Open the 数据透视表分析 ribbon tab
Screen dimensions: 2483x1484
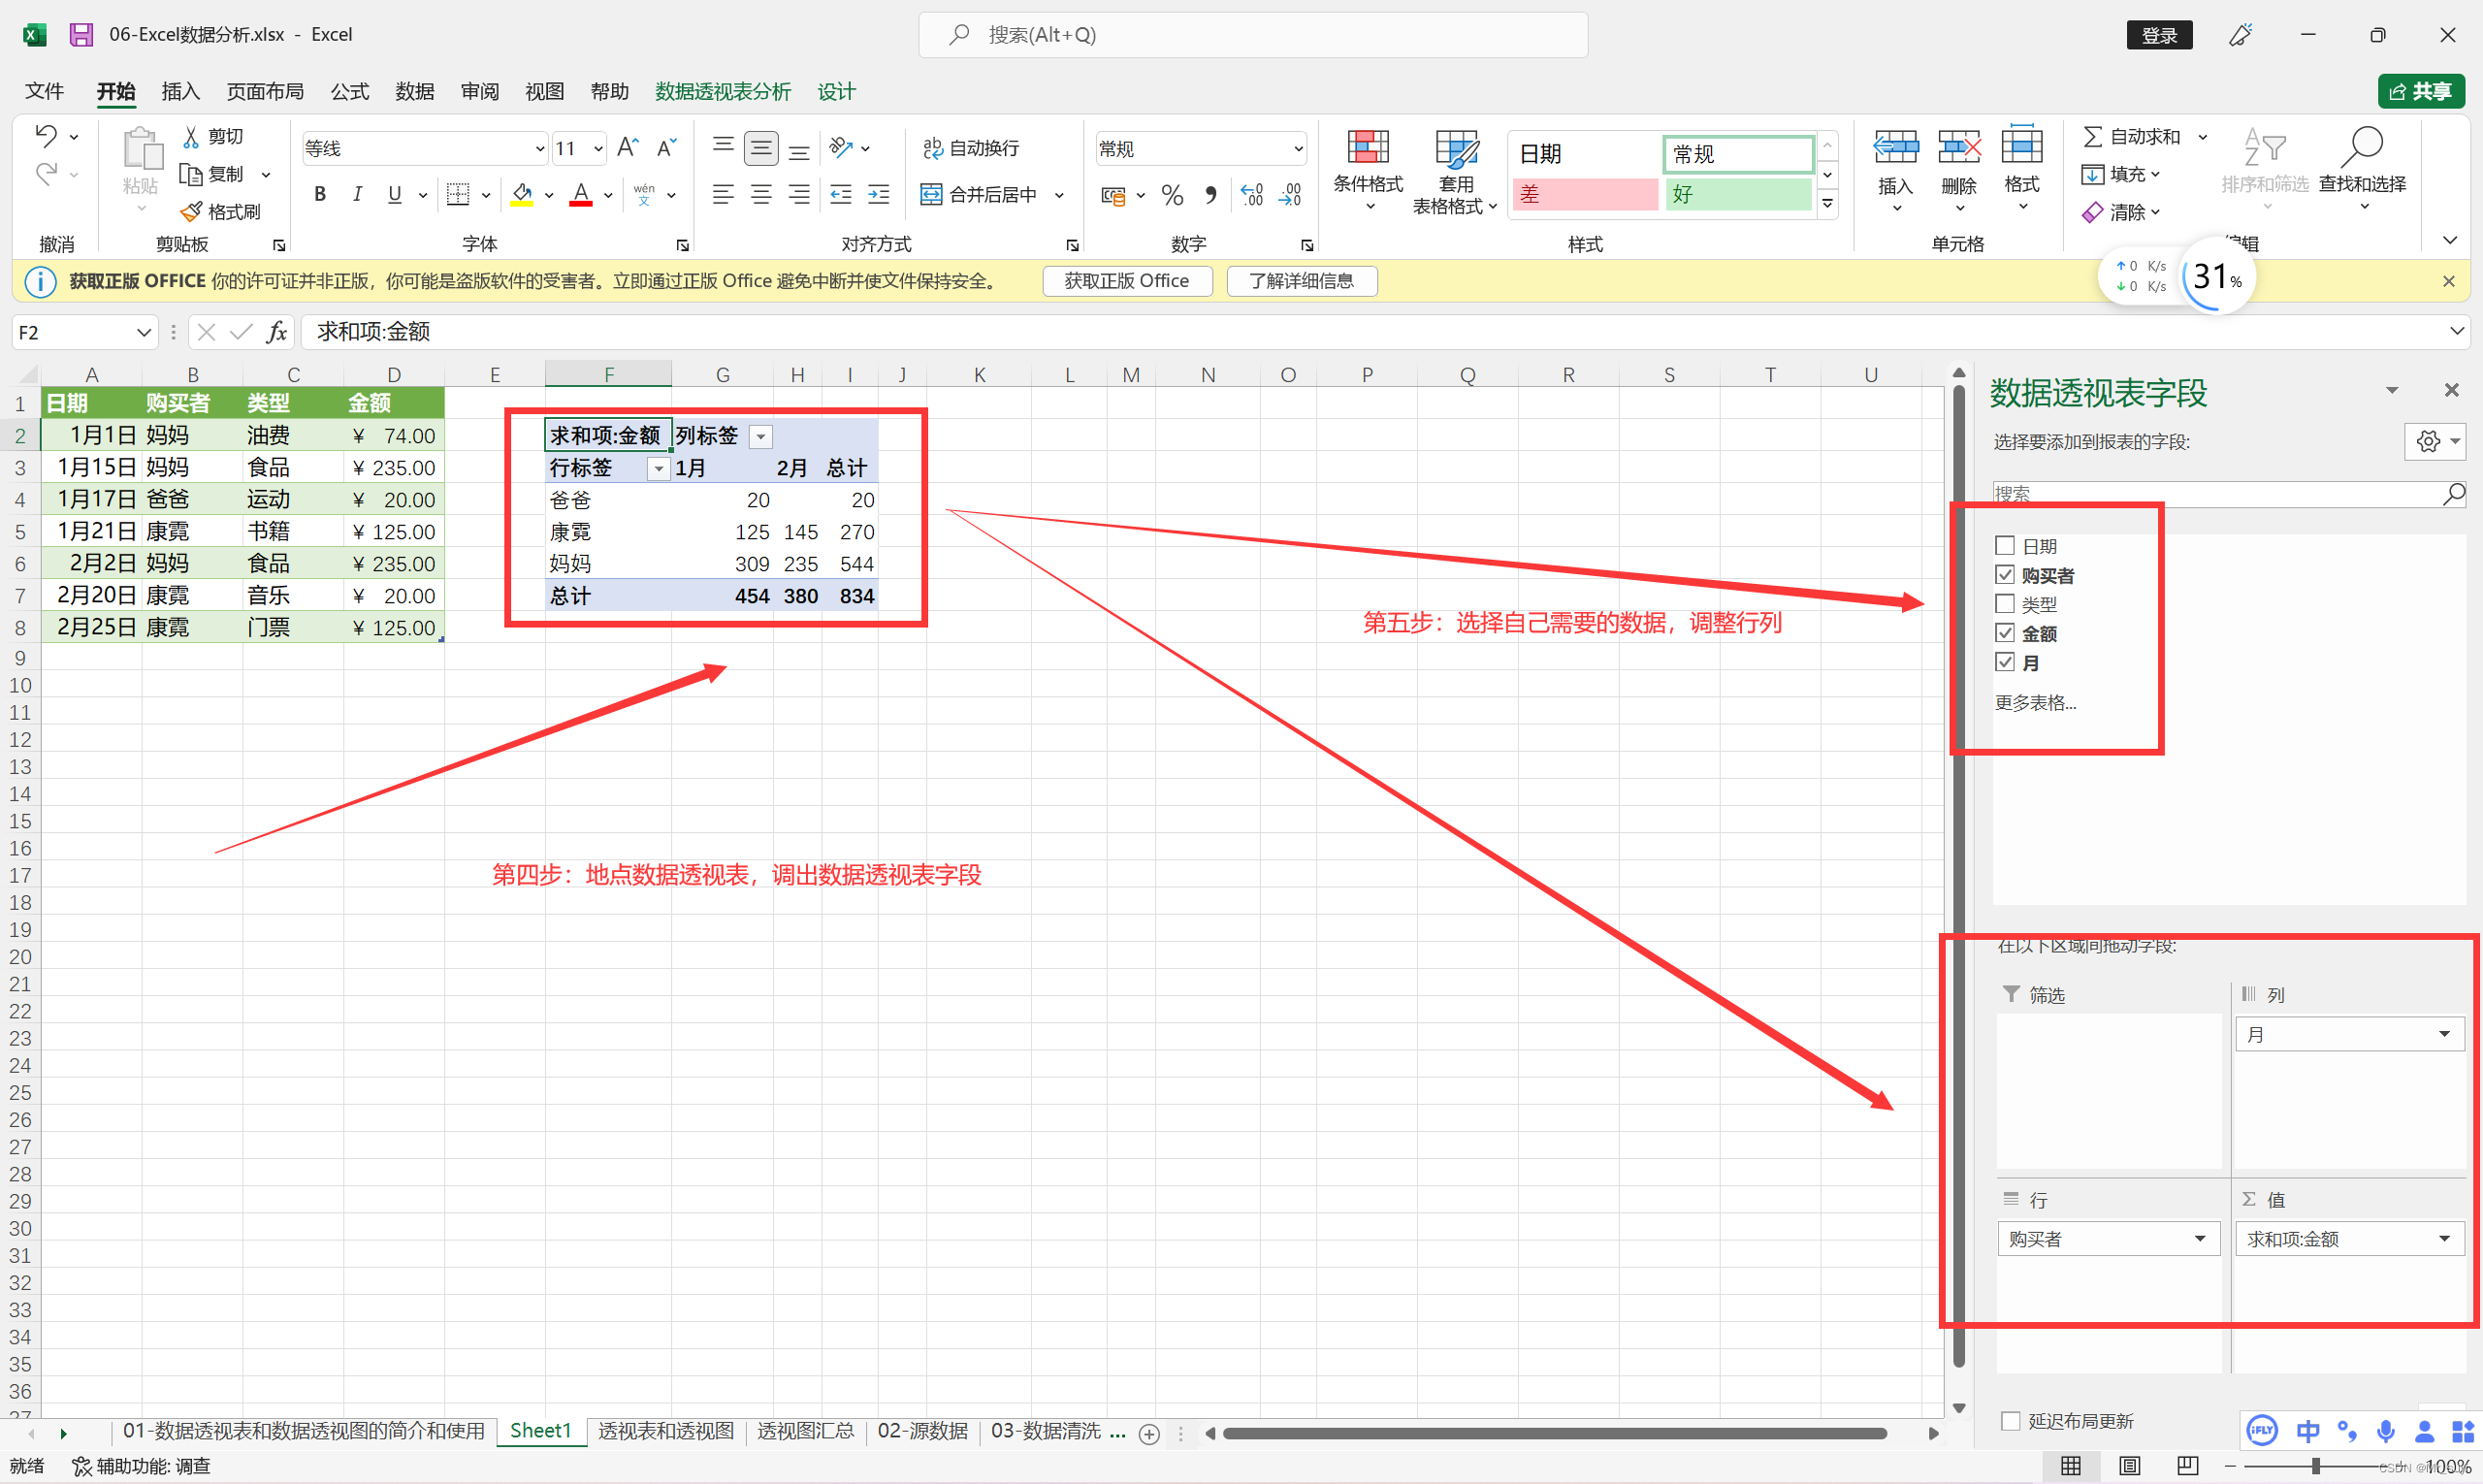click(722, 92)
